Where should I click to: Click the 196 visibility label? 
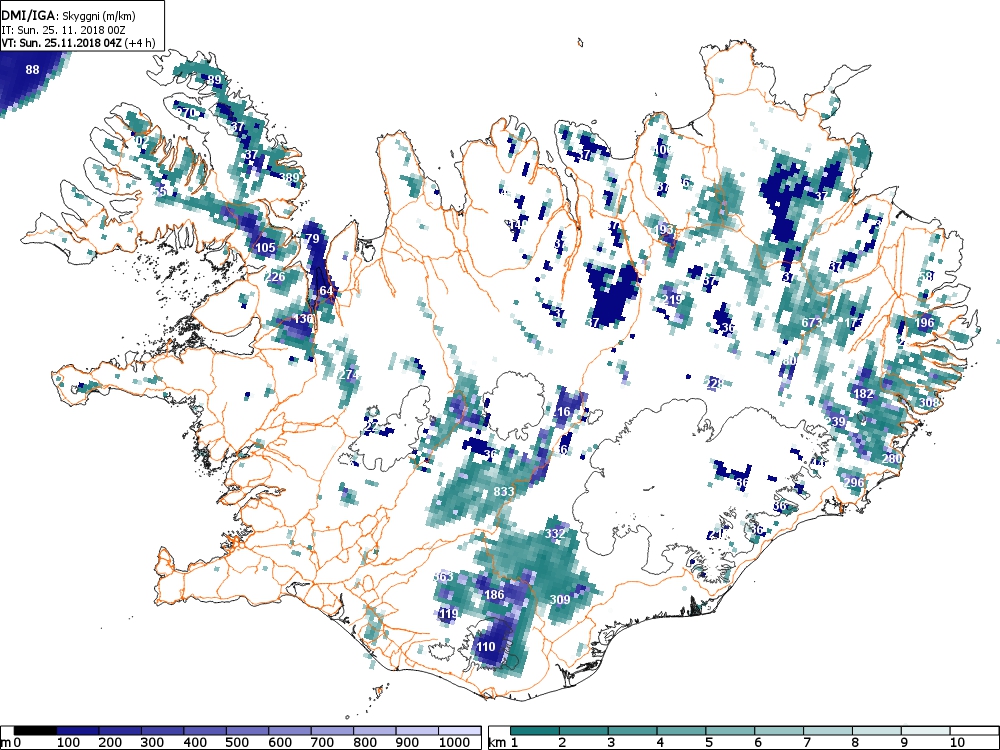click(x=924, y=323)
